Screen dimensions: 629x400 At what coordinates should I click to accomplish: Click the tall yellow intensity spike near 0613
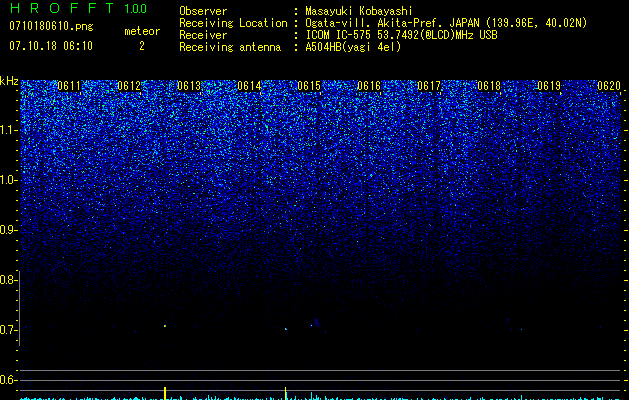[165, 393]
